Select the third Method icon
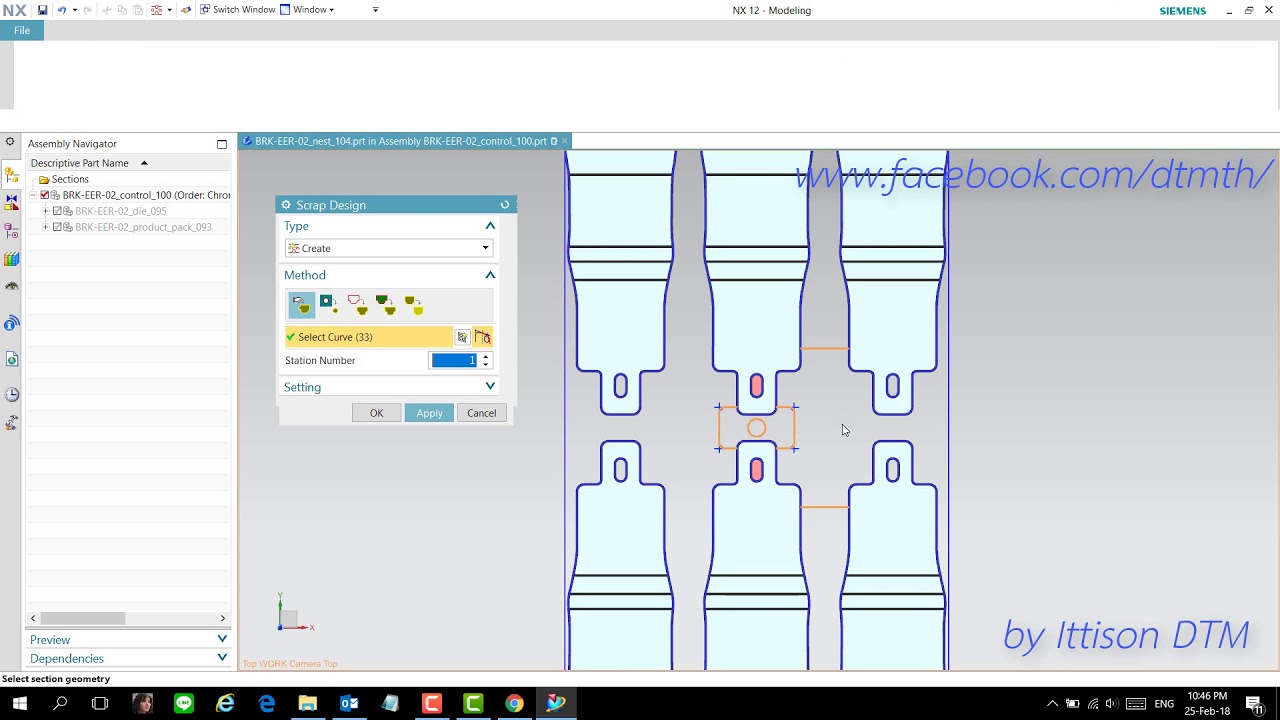 [357, 304]
